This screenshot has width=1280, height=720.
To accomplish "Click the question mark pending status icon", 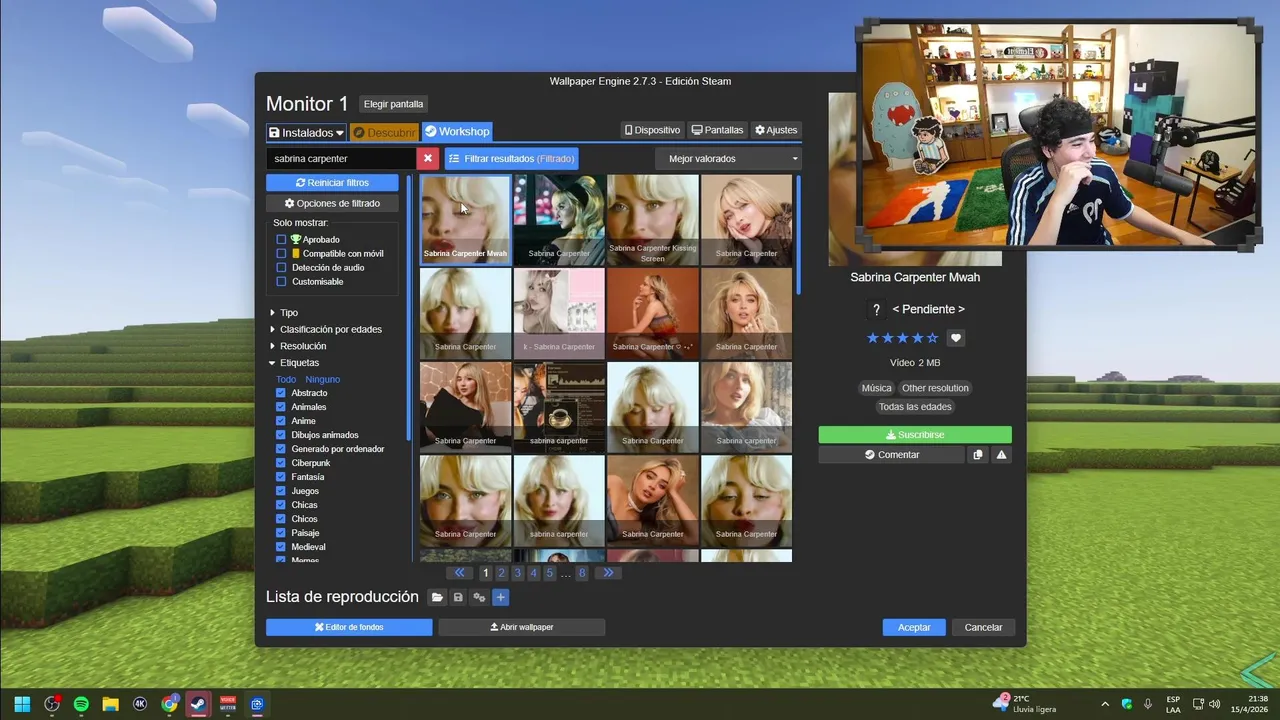I will 876,310.
